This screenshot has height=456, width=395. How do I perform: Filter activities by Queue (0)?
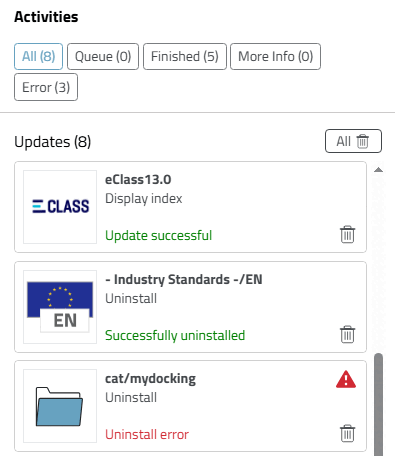point(103,56)
